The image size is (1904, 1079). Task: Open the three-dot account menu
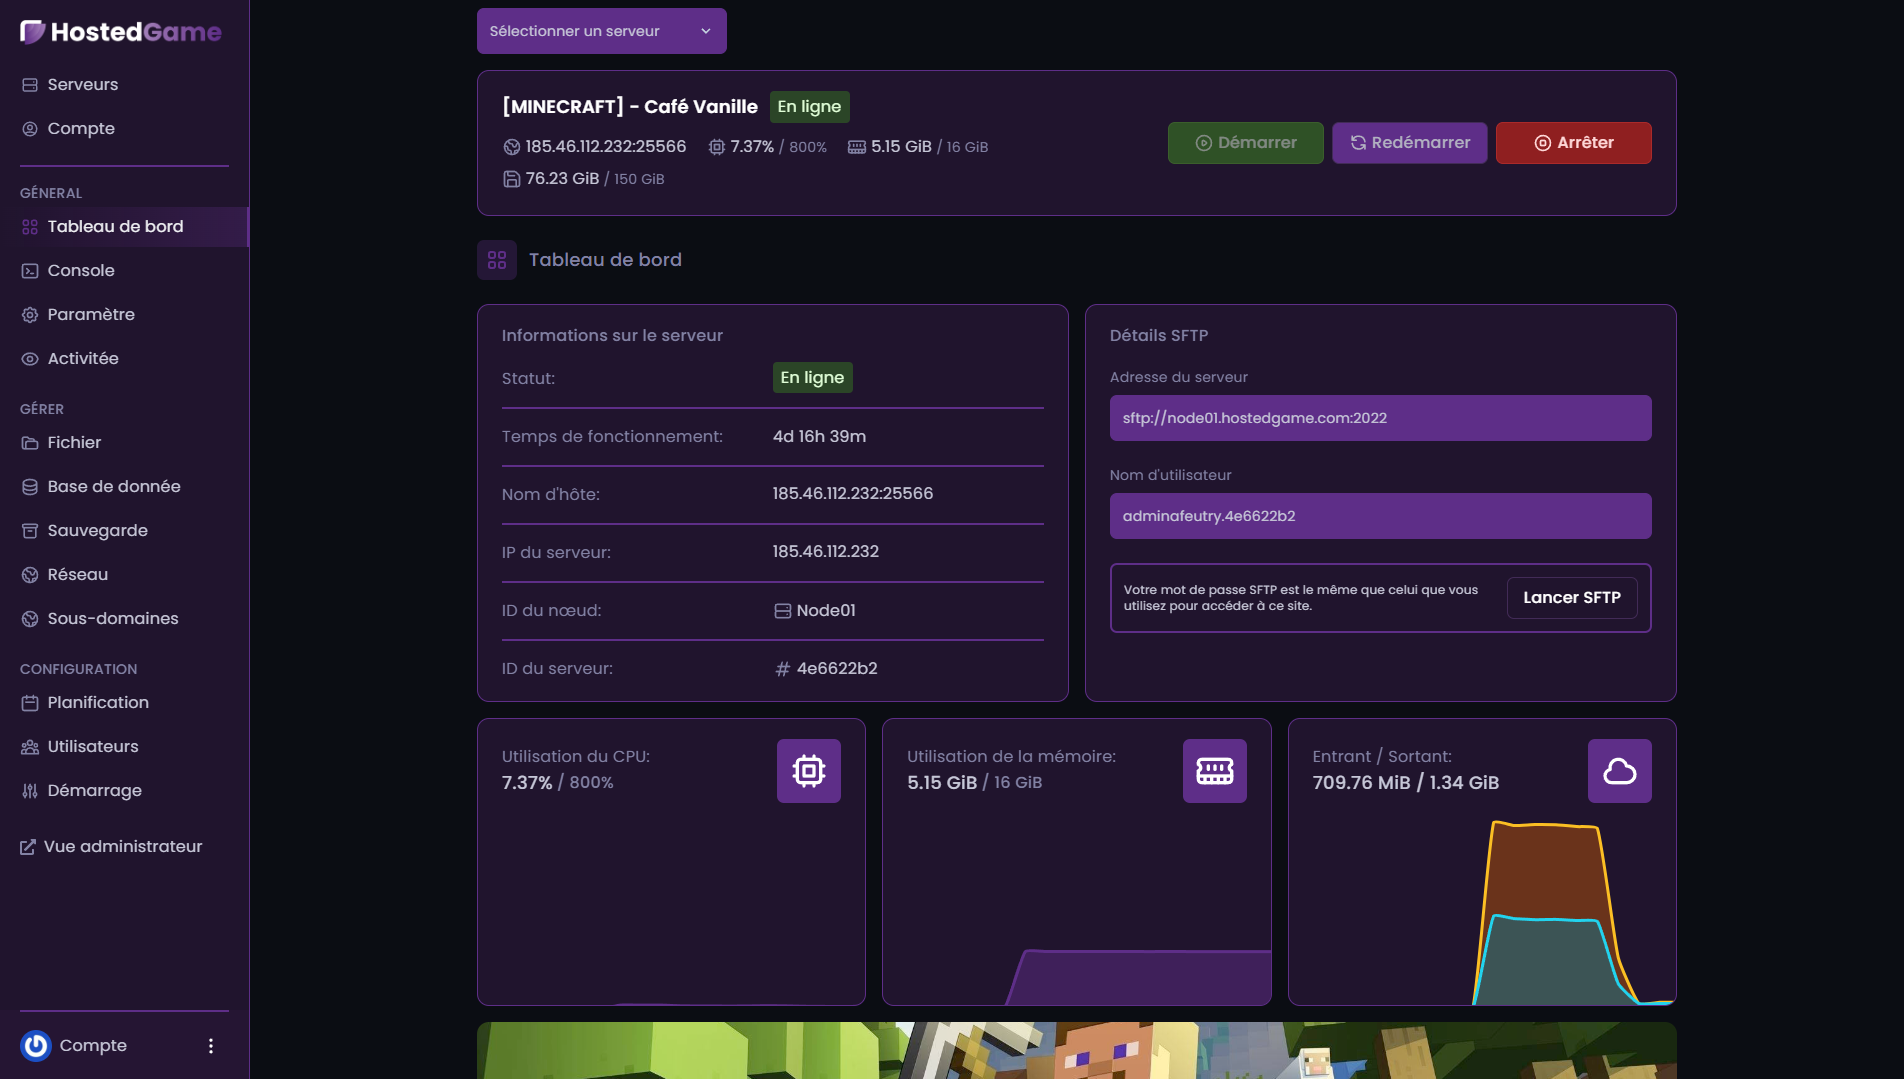pyautogui.click(x=210, y=1046)
